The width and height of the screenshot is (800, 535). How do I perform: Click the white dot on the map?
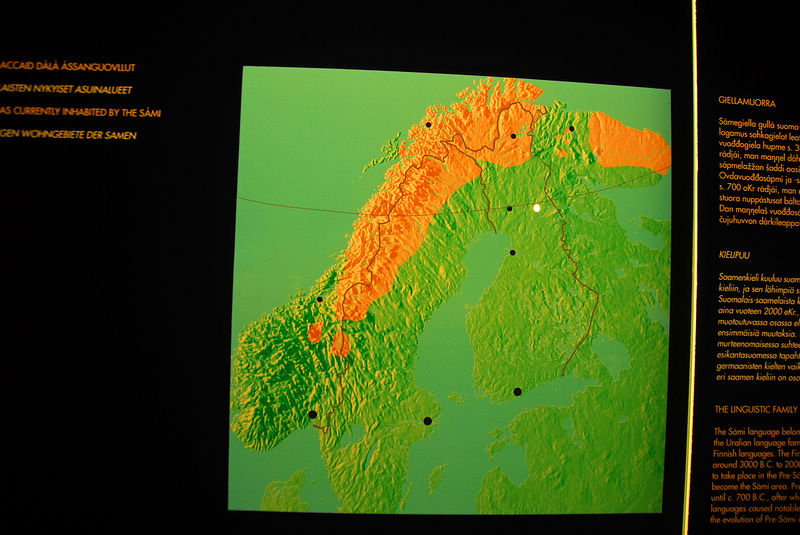537,208
